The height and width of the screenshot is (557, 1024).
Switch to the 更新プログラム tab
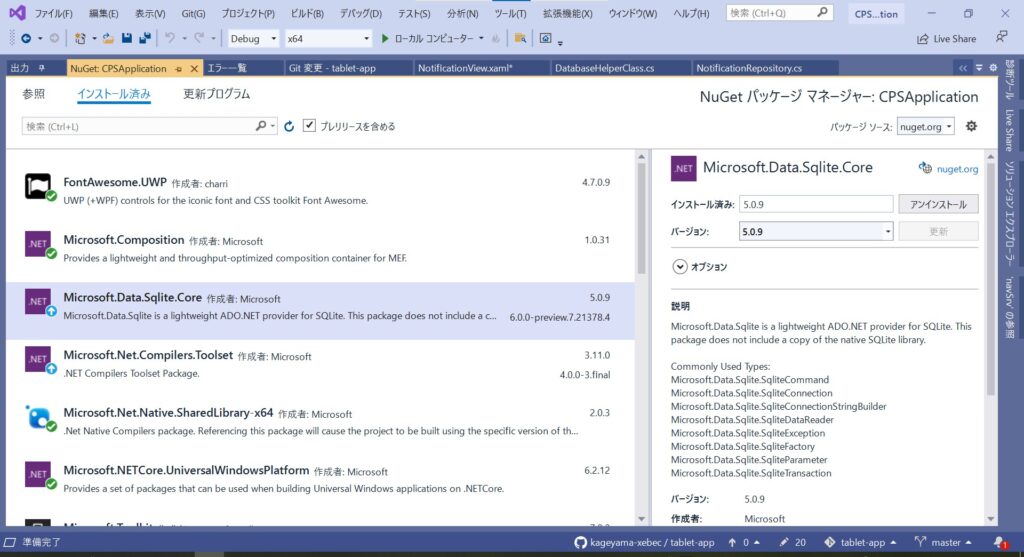pyautogui.click(x=217, y=94)
